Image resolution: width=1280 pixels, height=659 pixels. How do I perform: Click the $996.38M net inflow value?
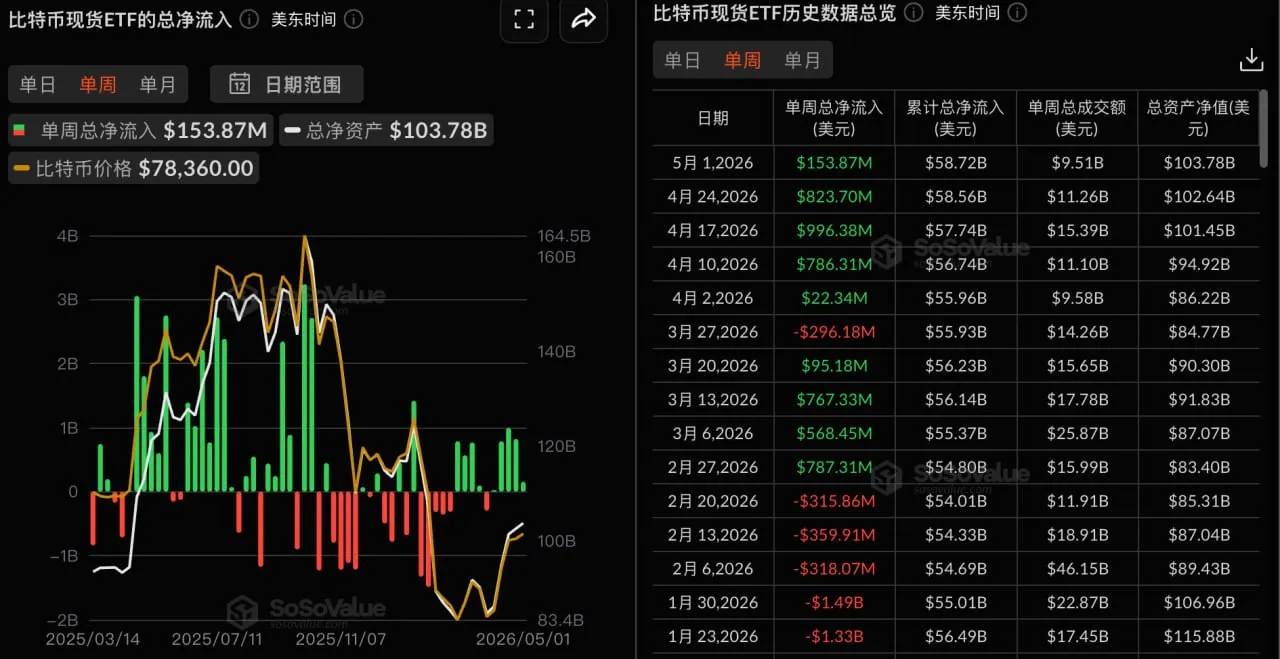click(x=834, y=231)
